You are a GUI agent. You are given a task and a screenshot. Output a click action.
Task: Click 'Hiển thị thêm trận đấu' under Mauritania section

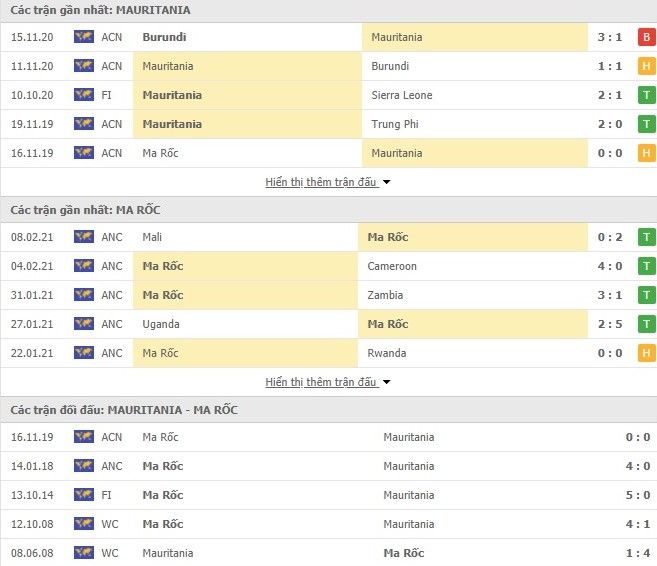pyautogui.click(x=321, y=183)
